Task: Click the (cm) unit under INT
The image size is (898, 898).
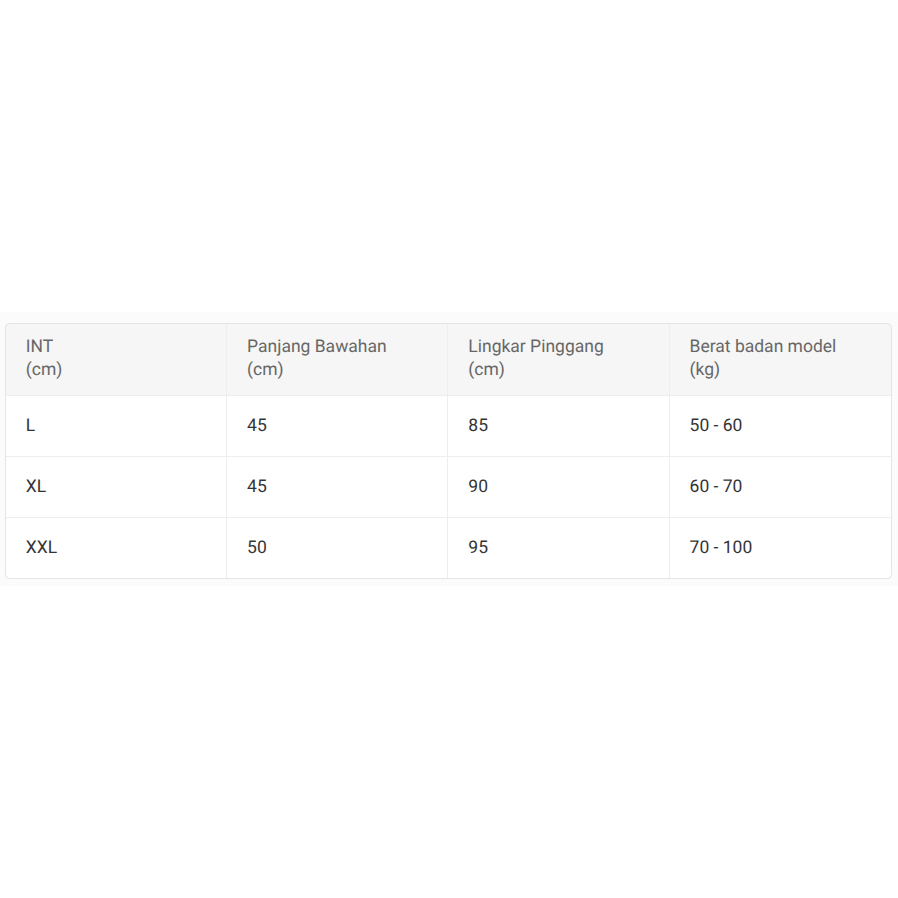Action: click(44, 369)
